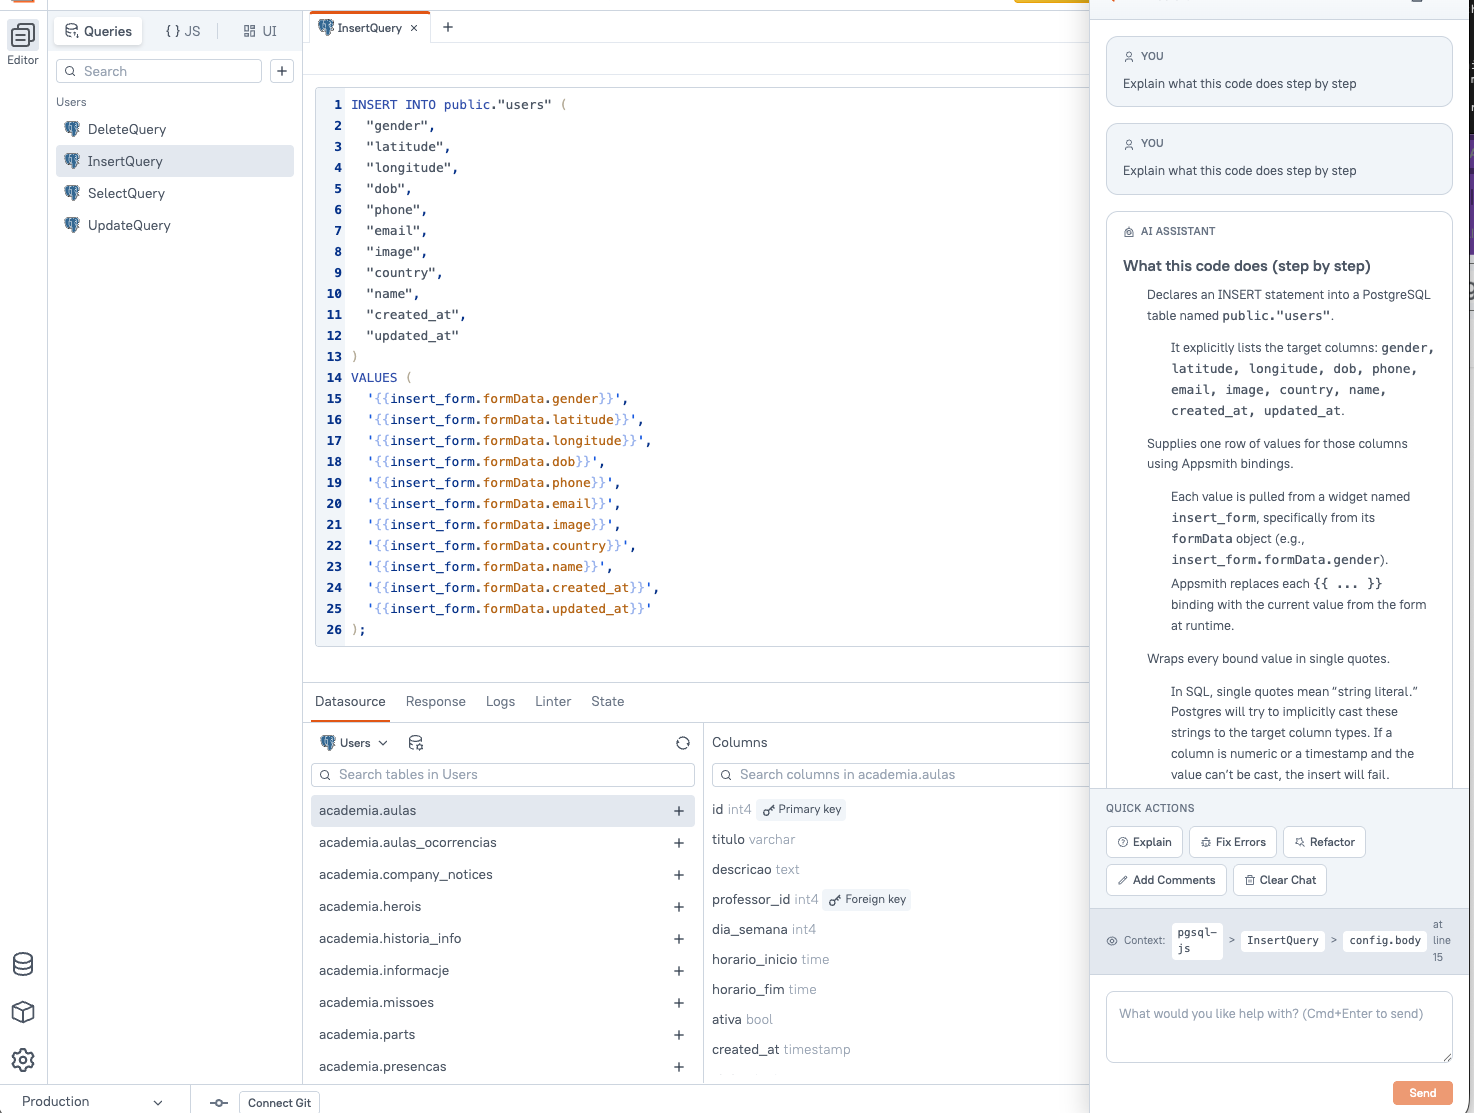Close the InsertQuery tab
Screen dimensions: 1474x1113
(x=414, y=28)
